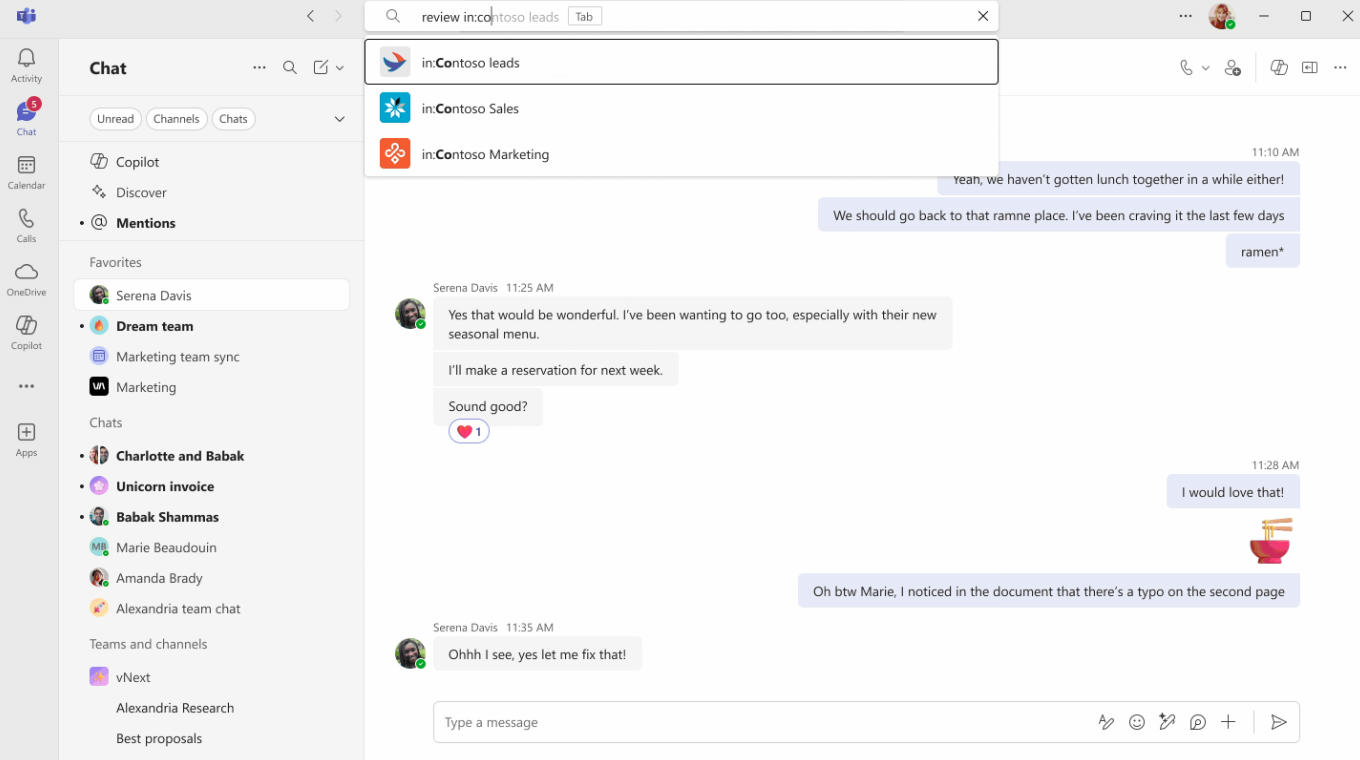Viewport: 1360px width, 760px height.
Task: Open Copilot in the app rail
Action: point(26,332)
